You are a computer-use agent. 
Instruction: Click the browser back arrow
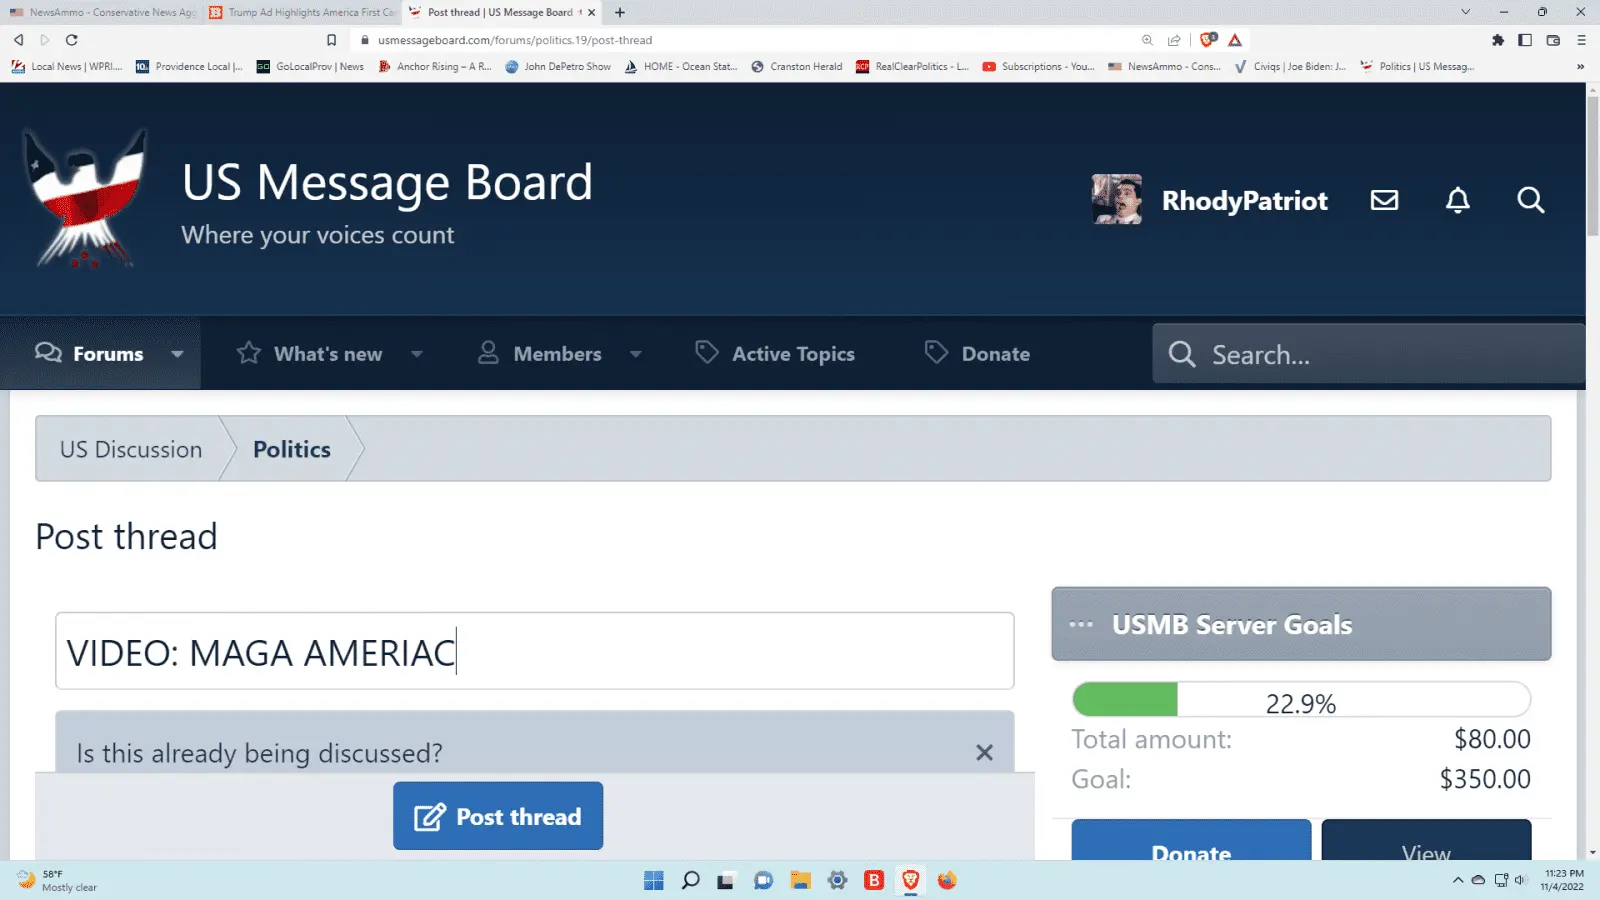click(18, 40)
